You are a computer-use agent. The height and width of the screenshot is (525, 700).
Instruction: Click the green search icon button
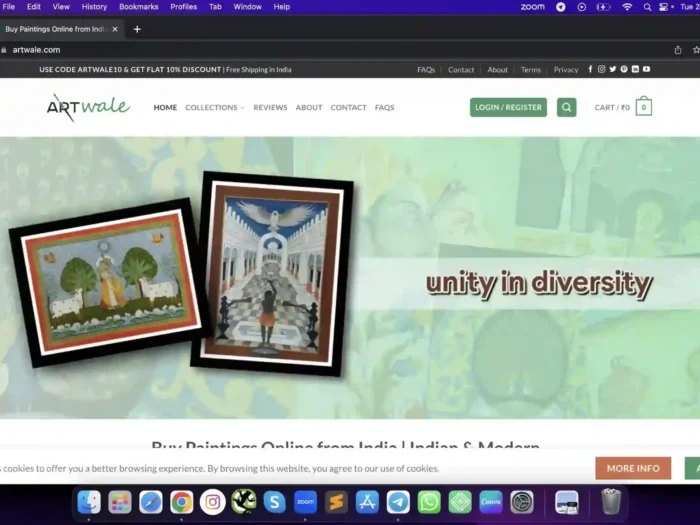[567, 107]
